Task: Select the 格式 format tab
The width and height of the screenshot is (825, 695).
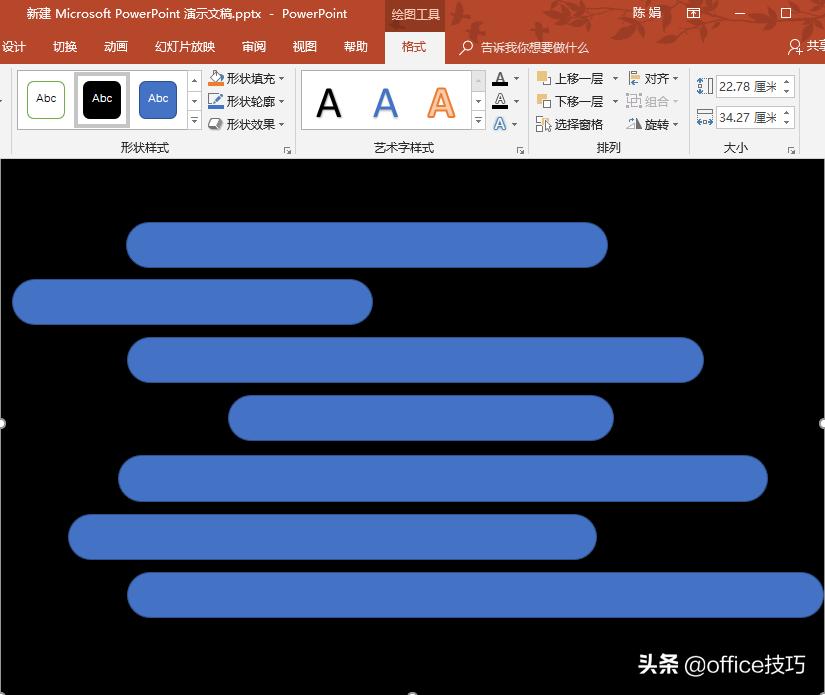Action: (414, 47)
